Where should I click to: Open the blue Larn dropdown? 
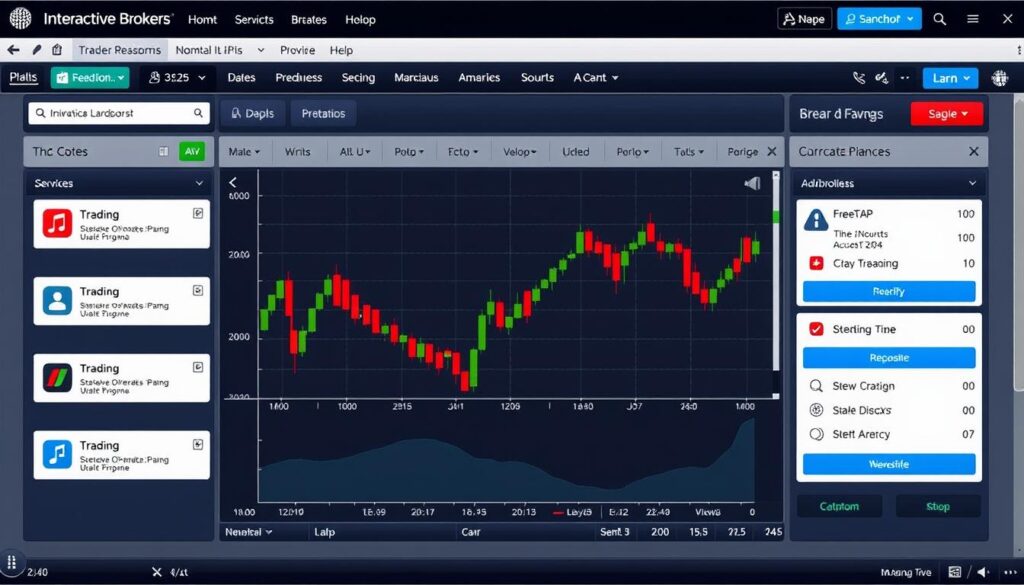pyautogui.click(x=950, y=78)
